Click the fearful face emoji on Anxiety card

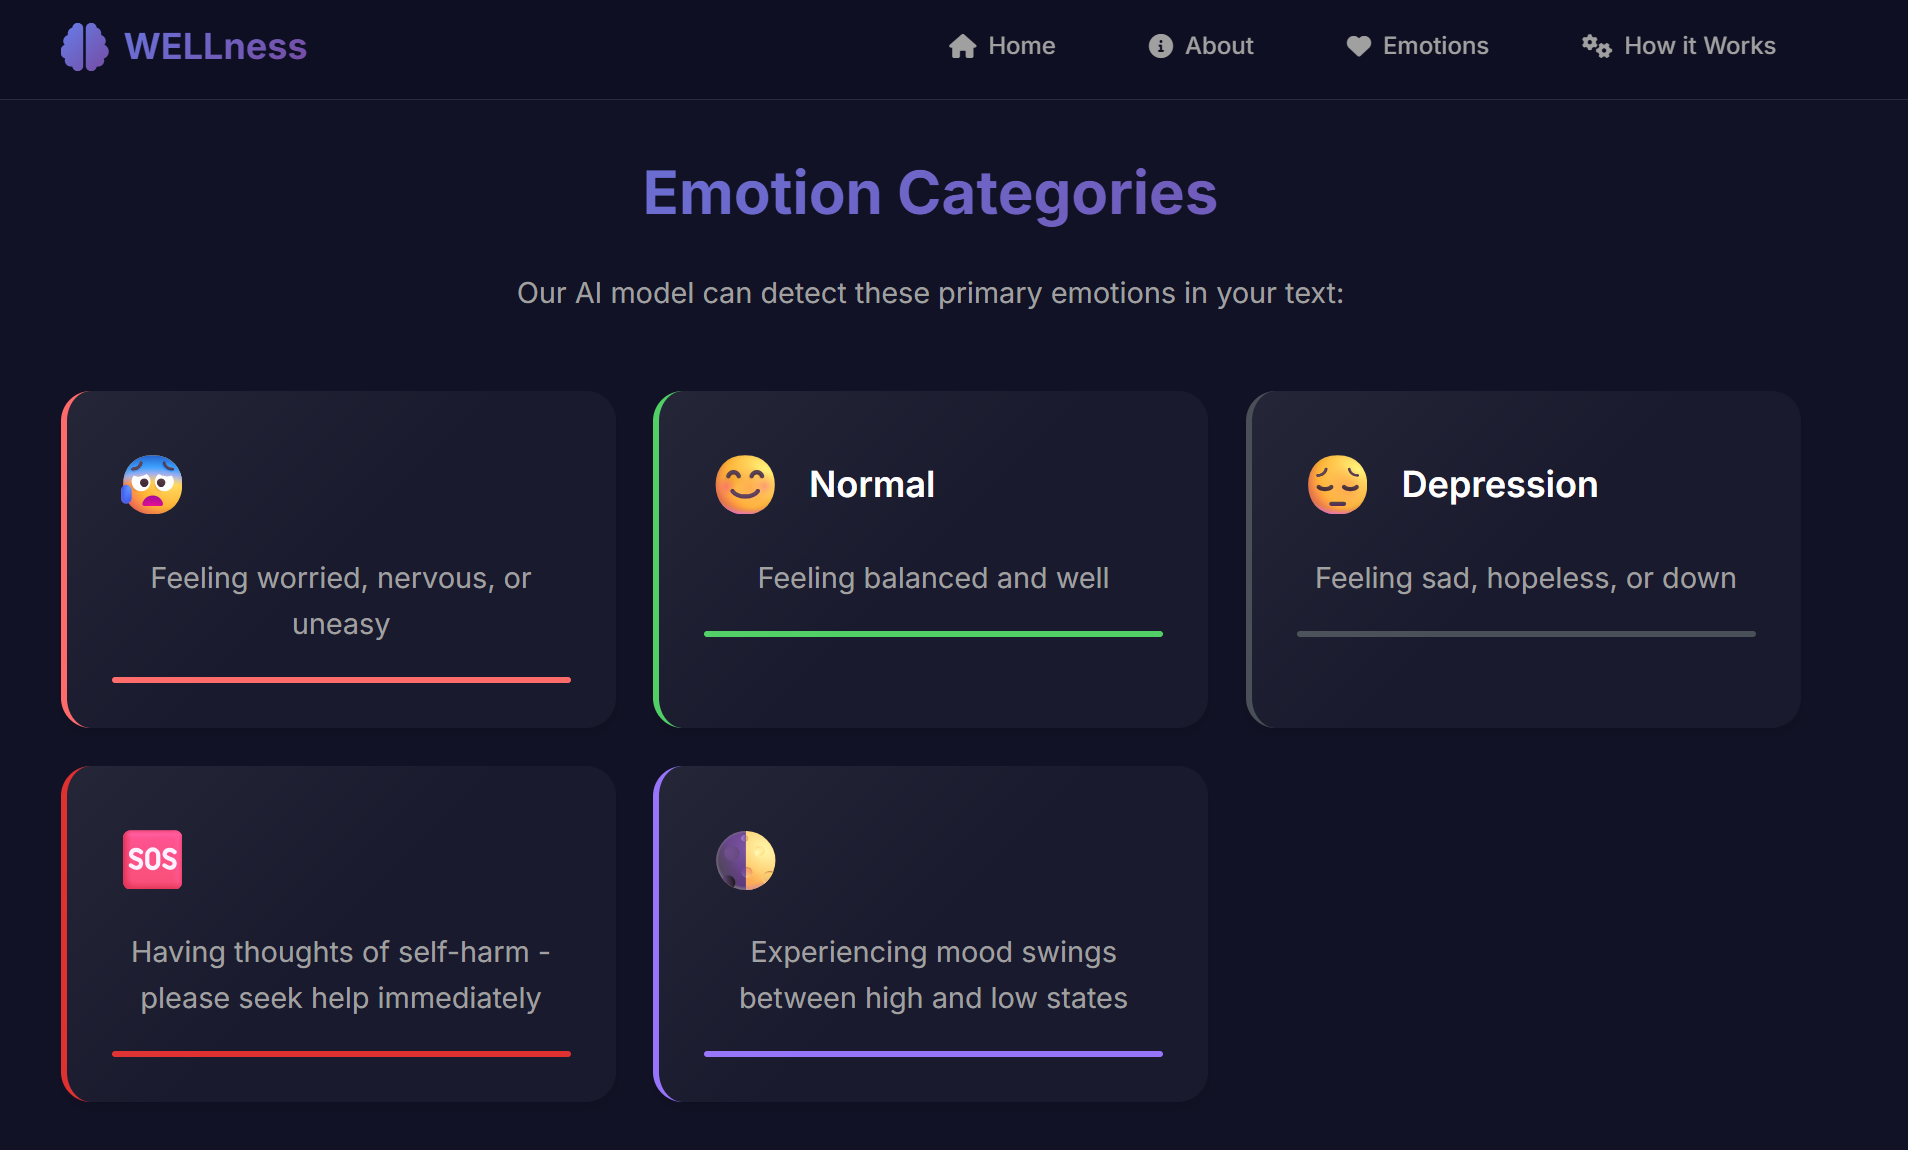click(x=152, y=485)
